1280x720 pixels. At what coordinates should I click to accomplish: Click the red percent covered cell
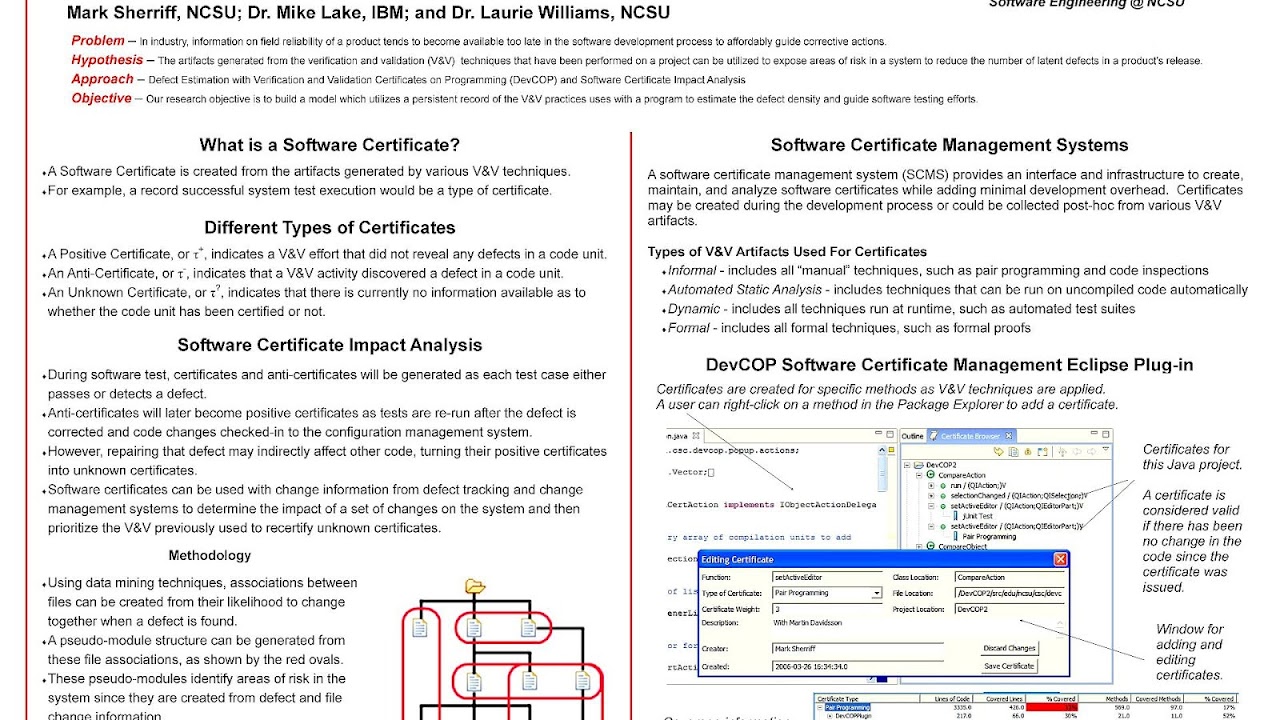coord(1052,707)
